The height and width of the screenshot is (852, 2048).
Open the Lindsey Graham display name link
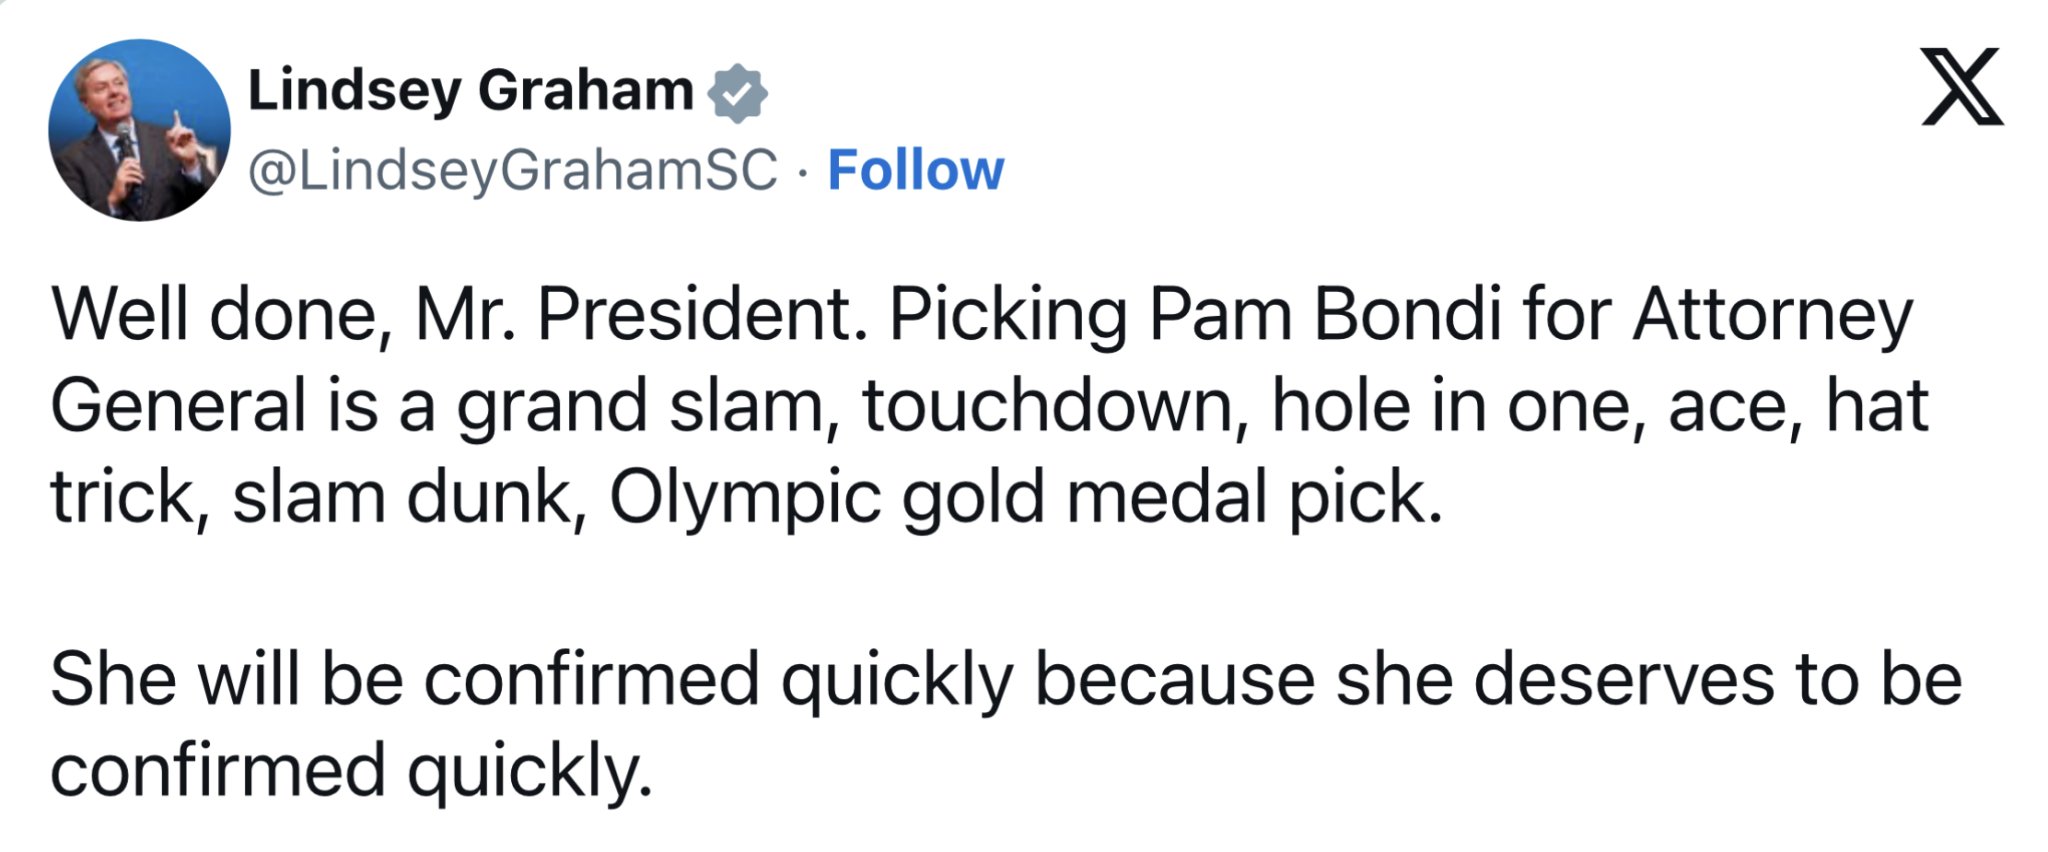[470, 91]
